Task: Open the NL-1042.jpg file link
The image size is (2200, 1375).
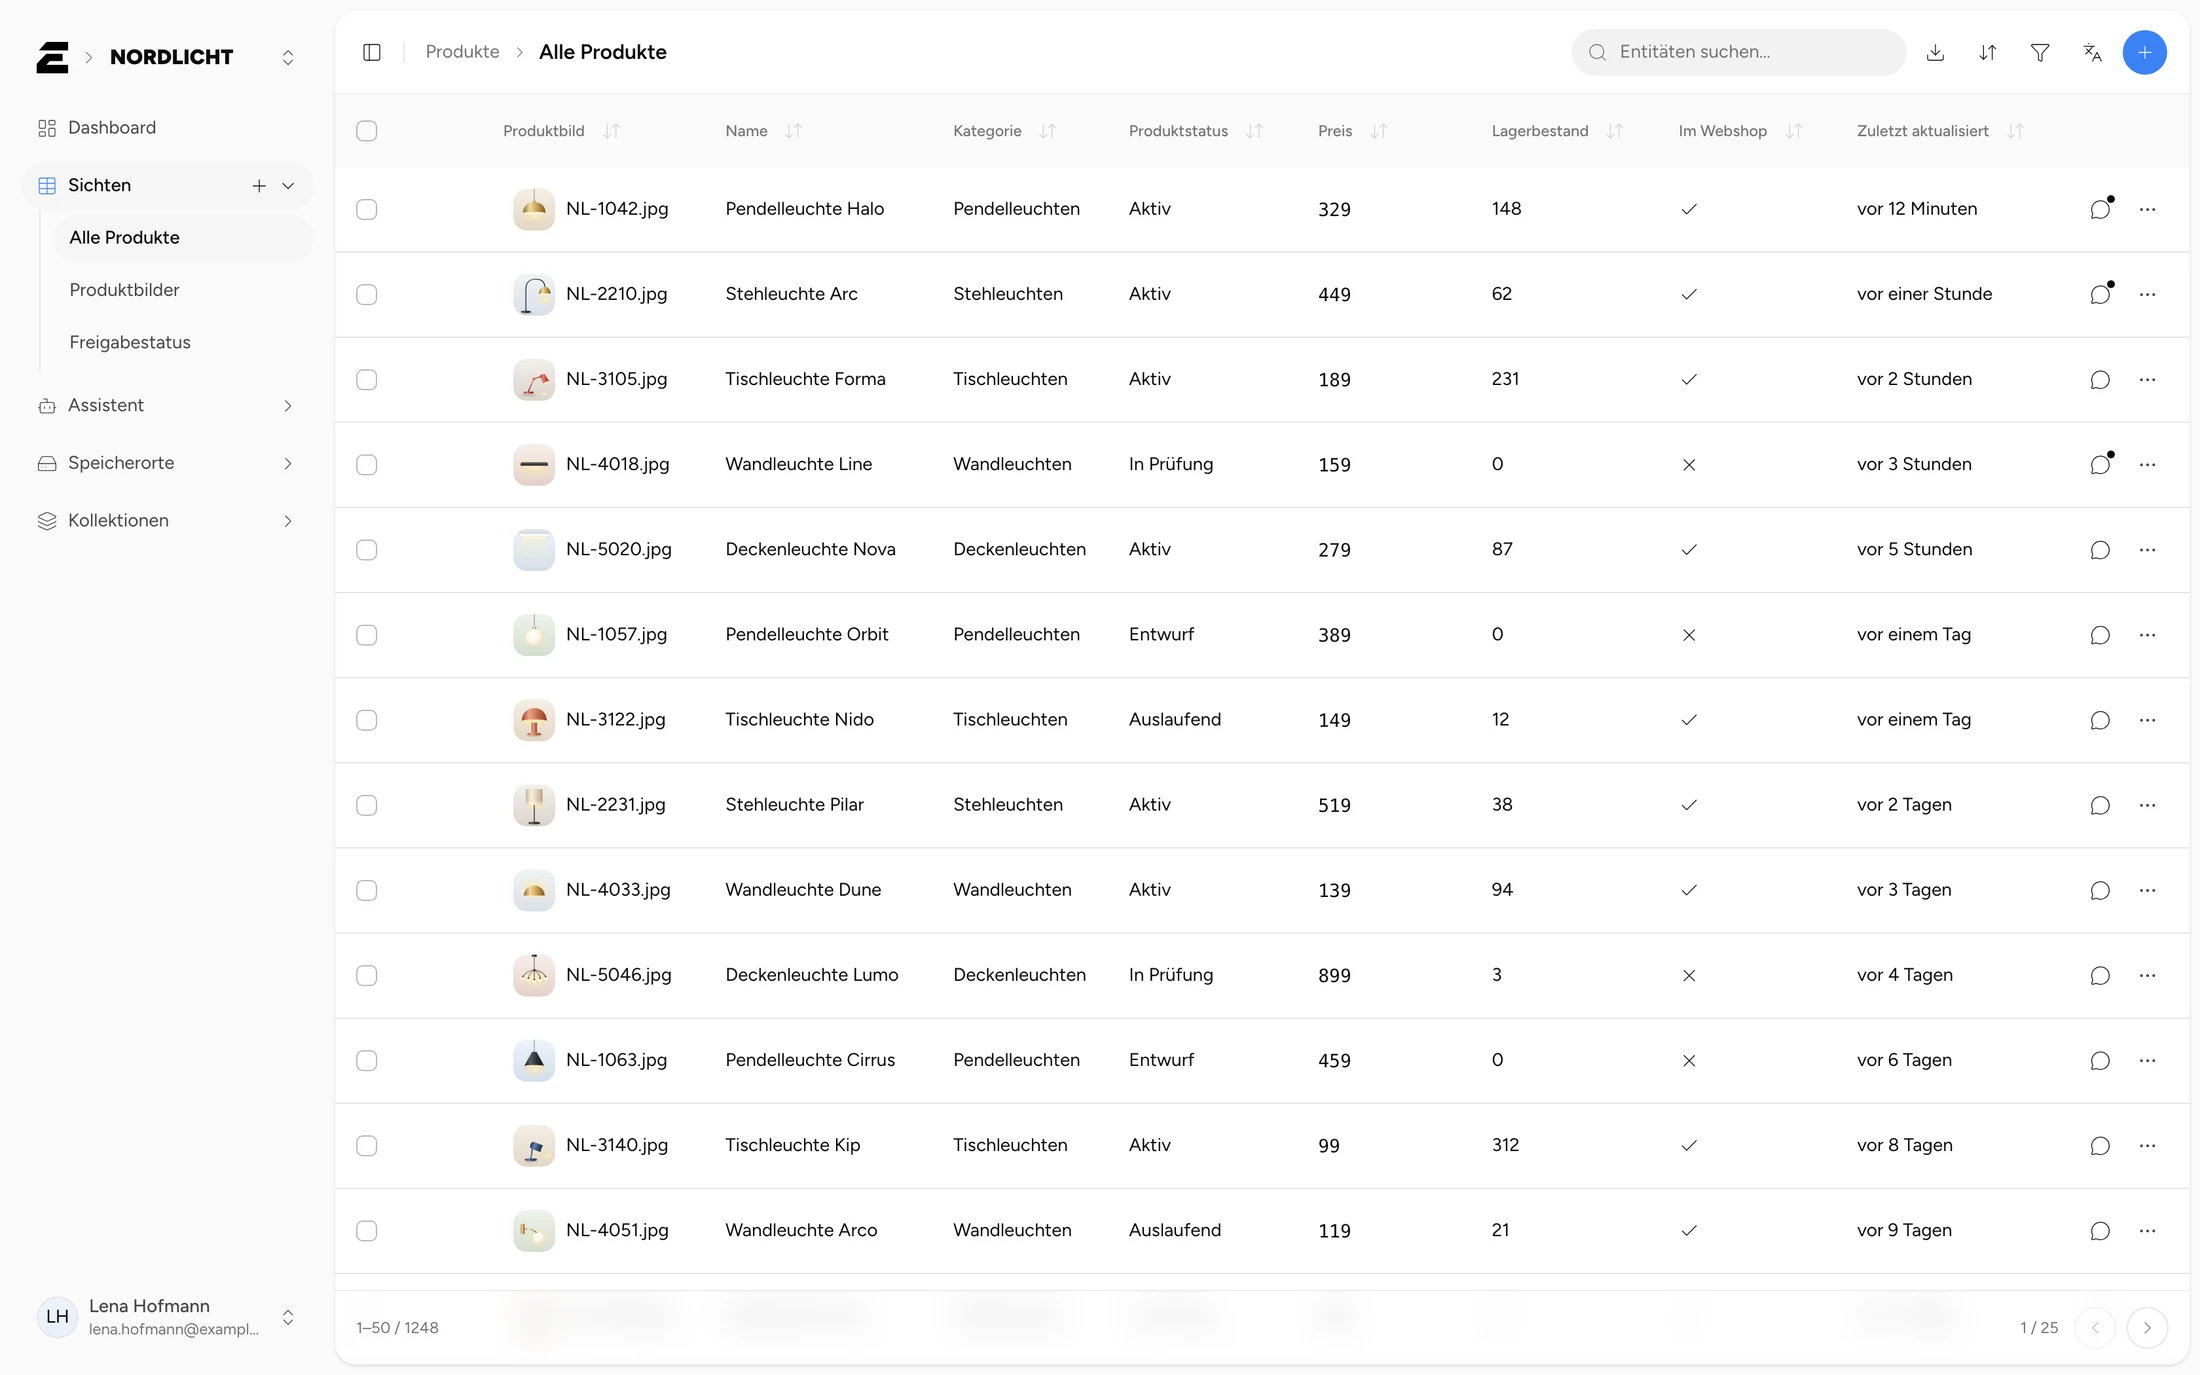Action: click(617, 209)
